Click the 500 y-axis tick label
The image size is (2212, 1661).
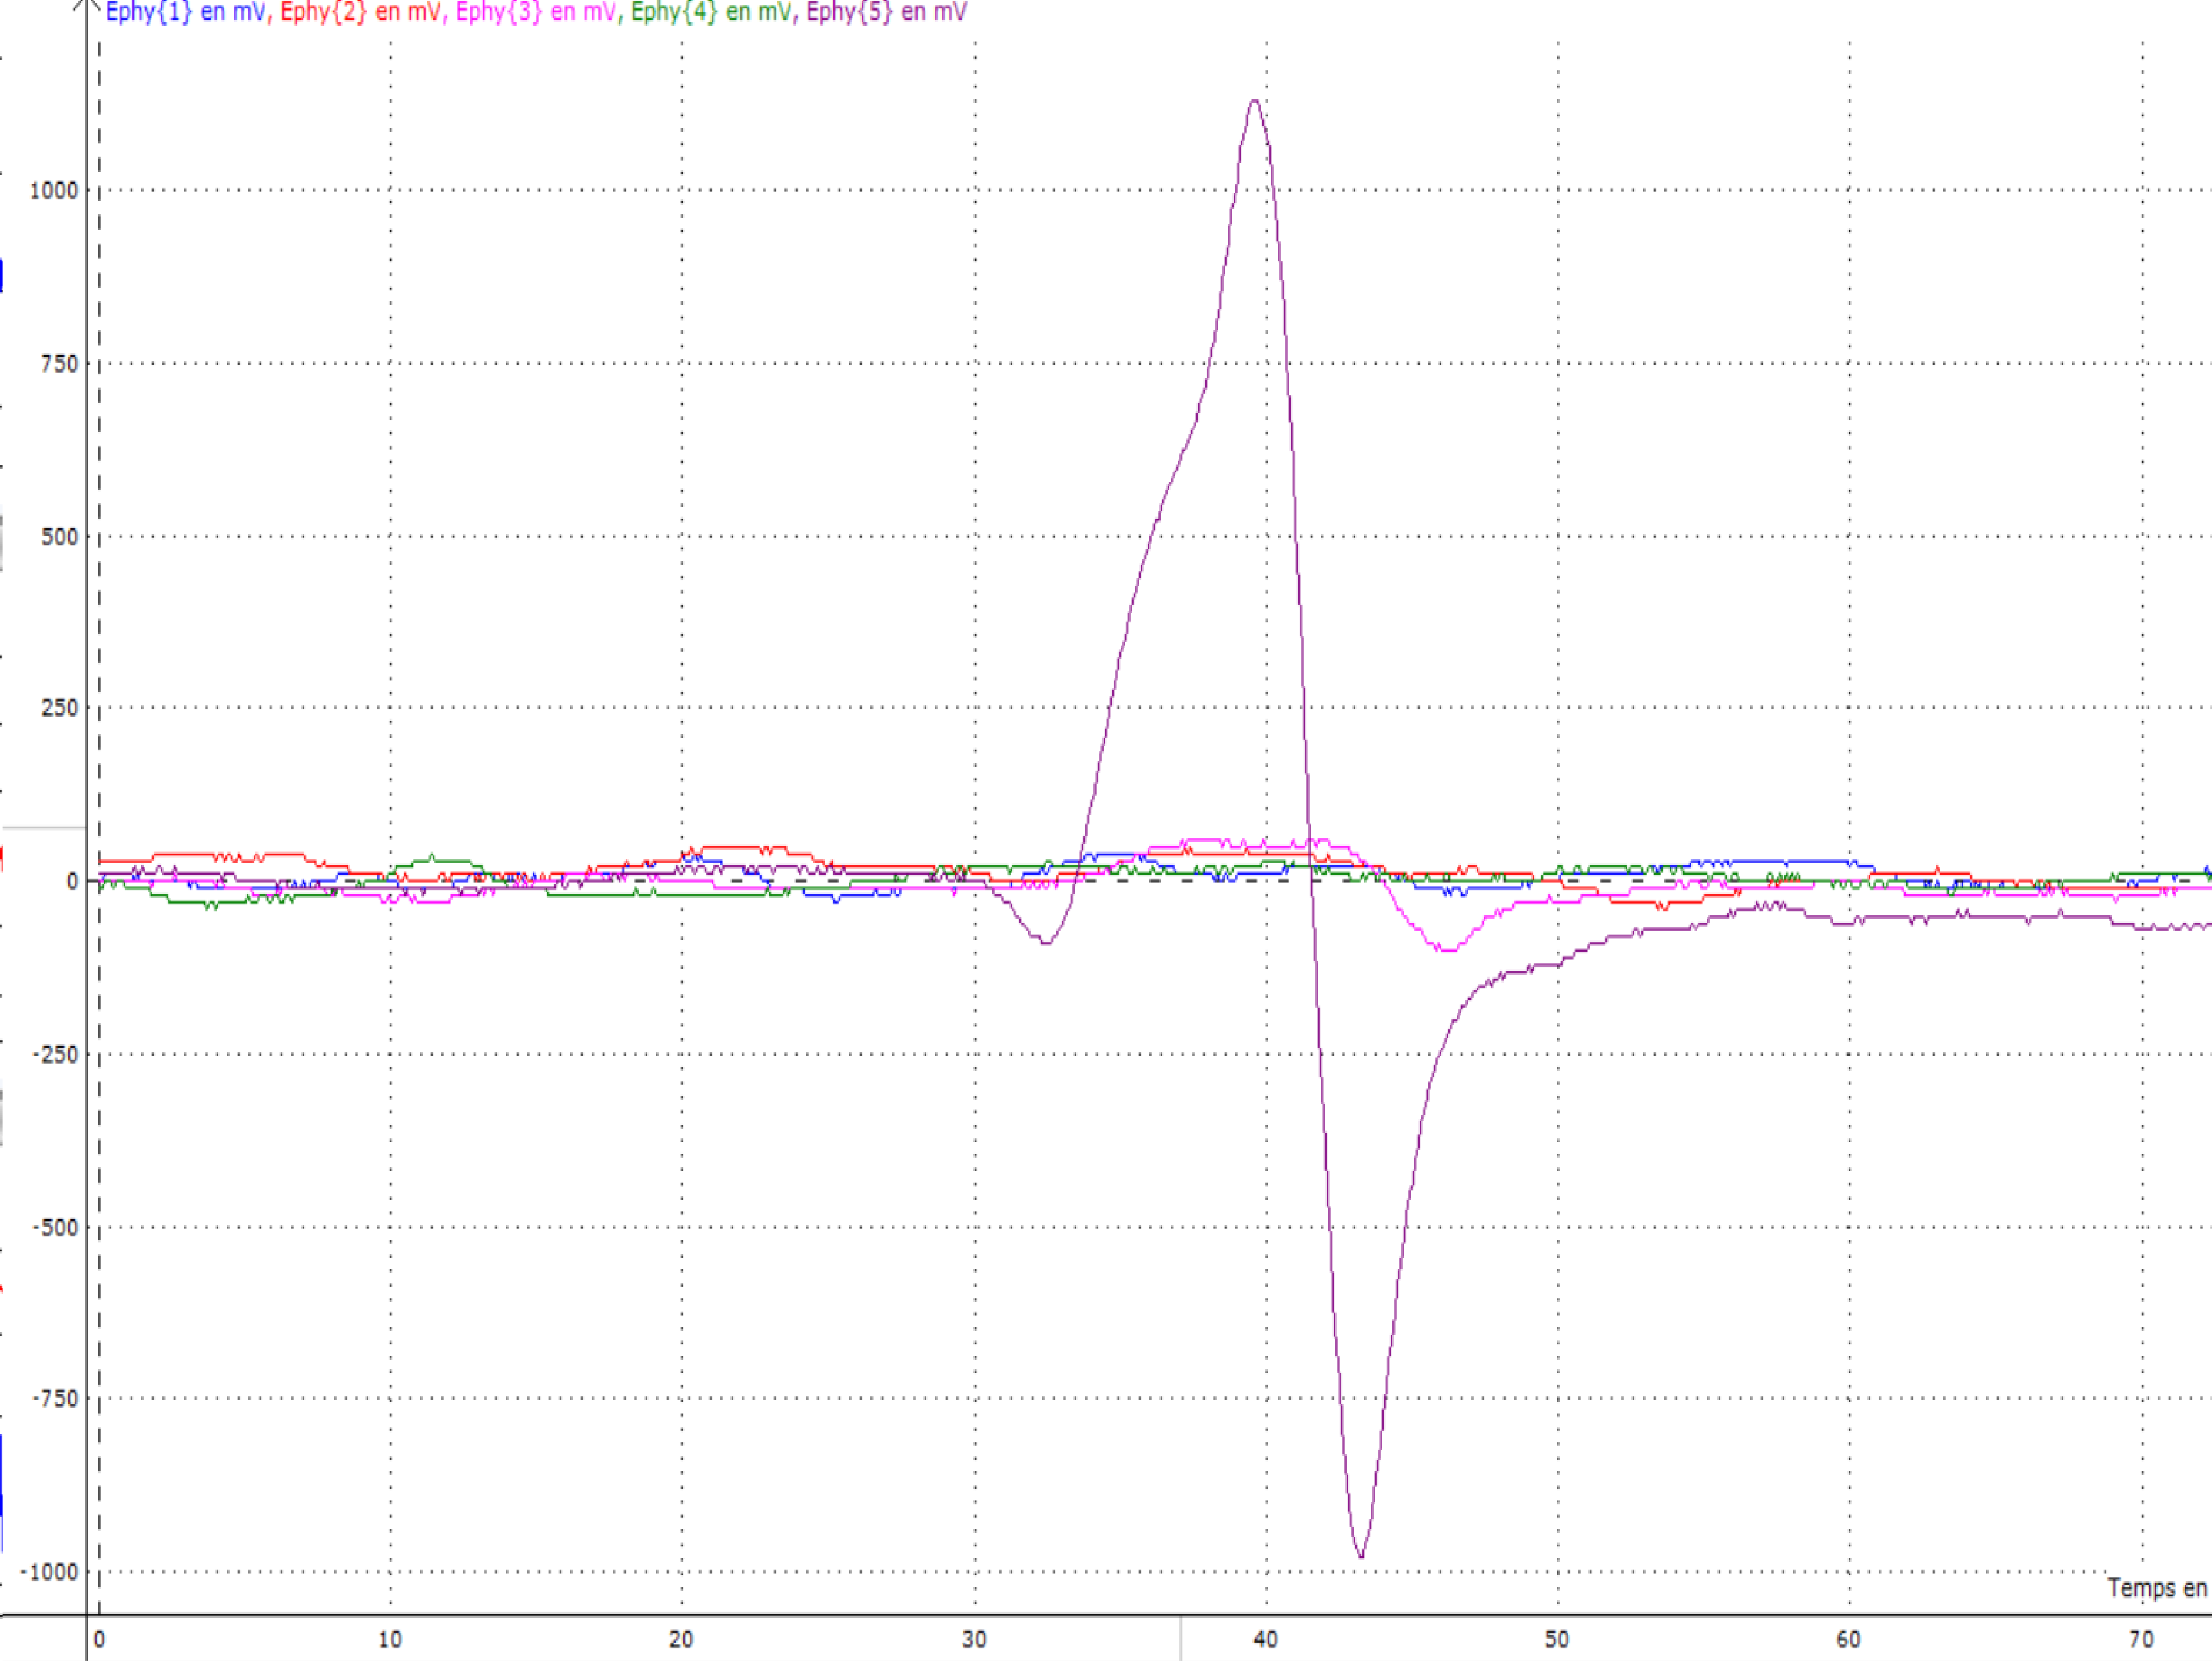point(59,537)
